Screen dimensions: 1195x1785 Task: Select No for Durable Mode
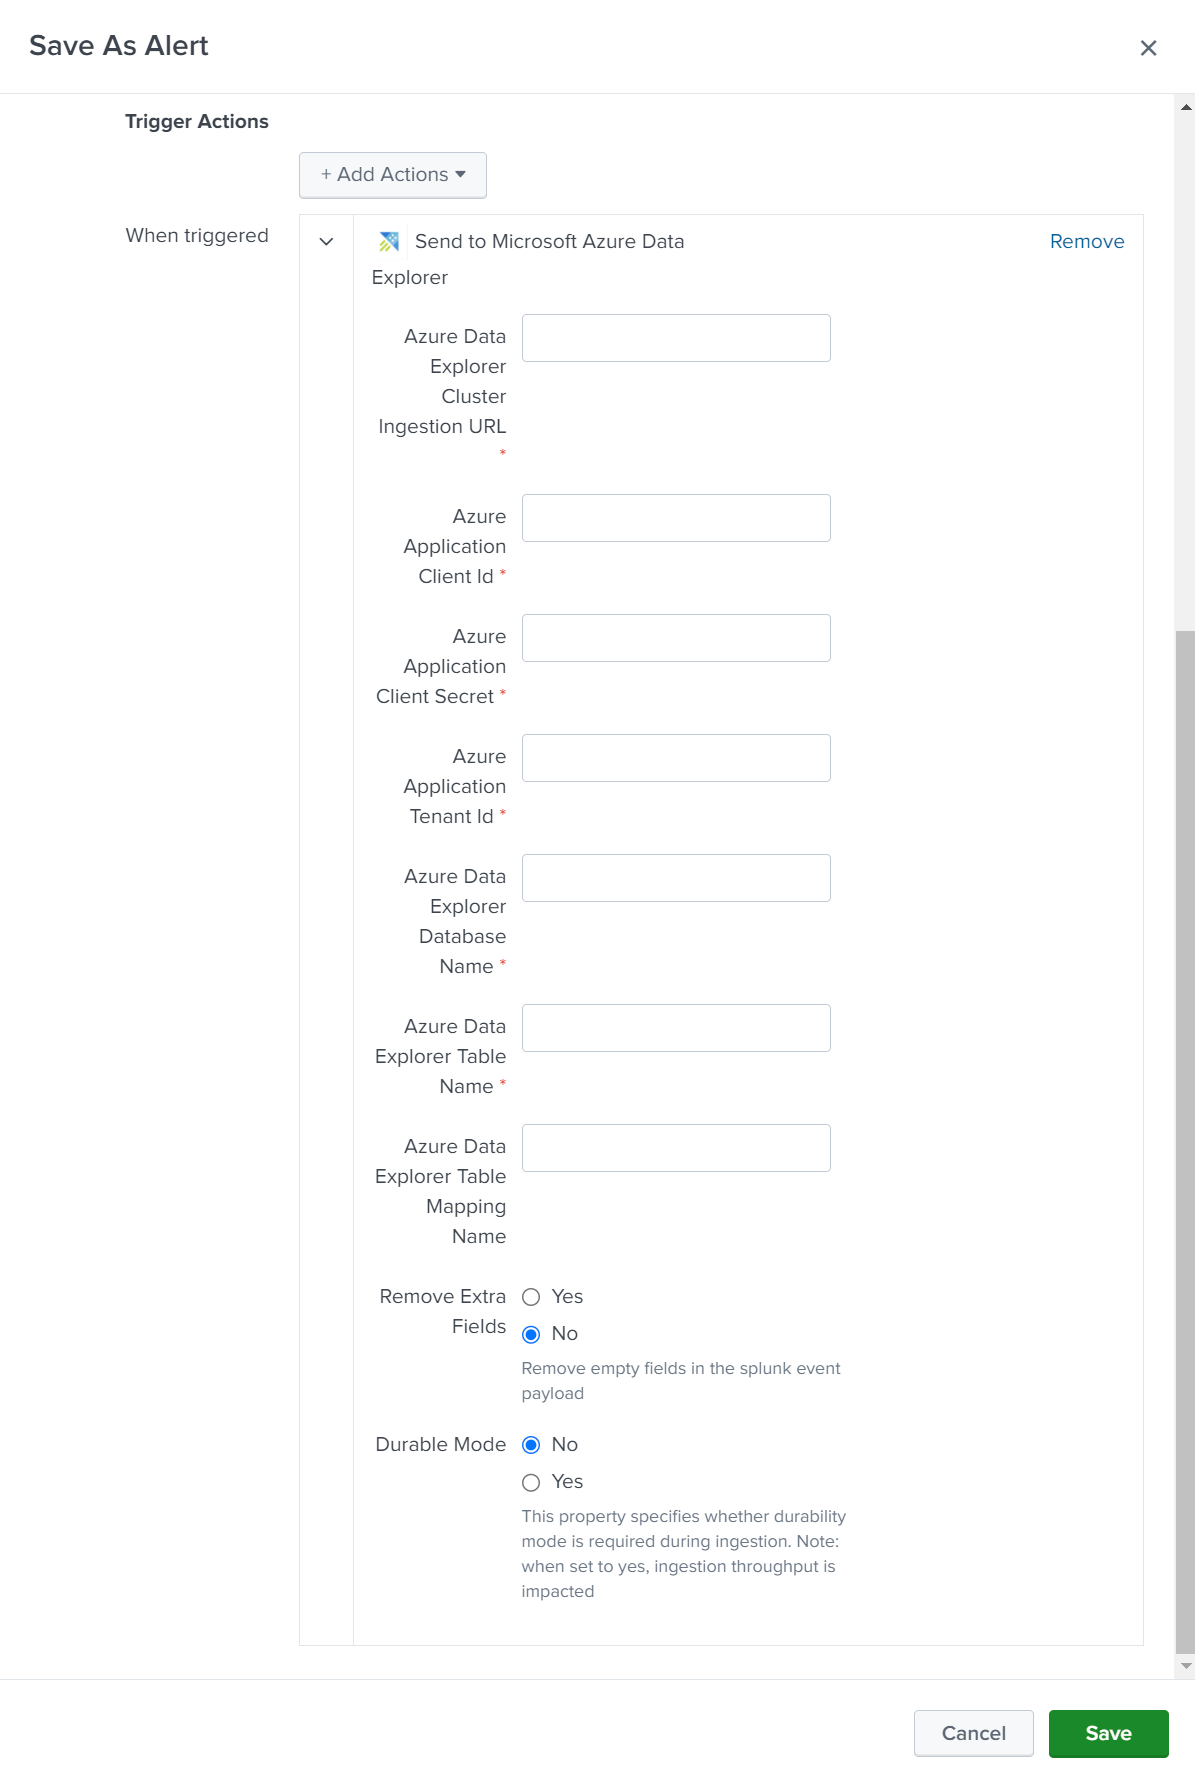(x=531, y=1444)
